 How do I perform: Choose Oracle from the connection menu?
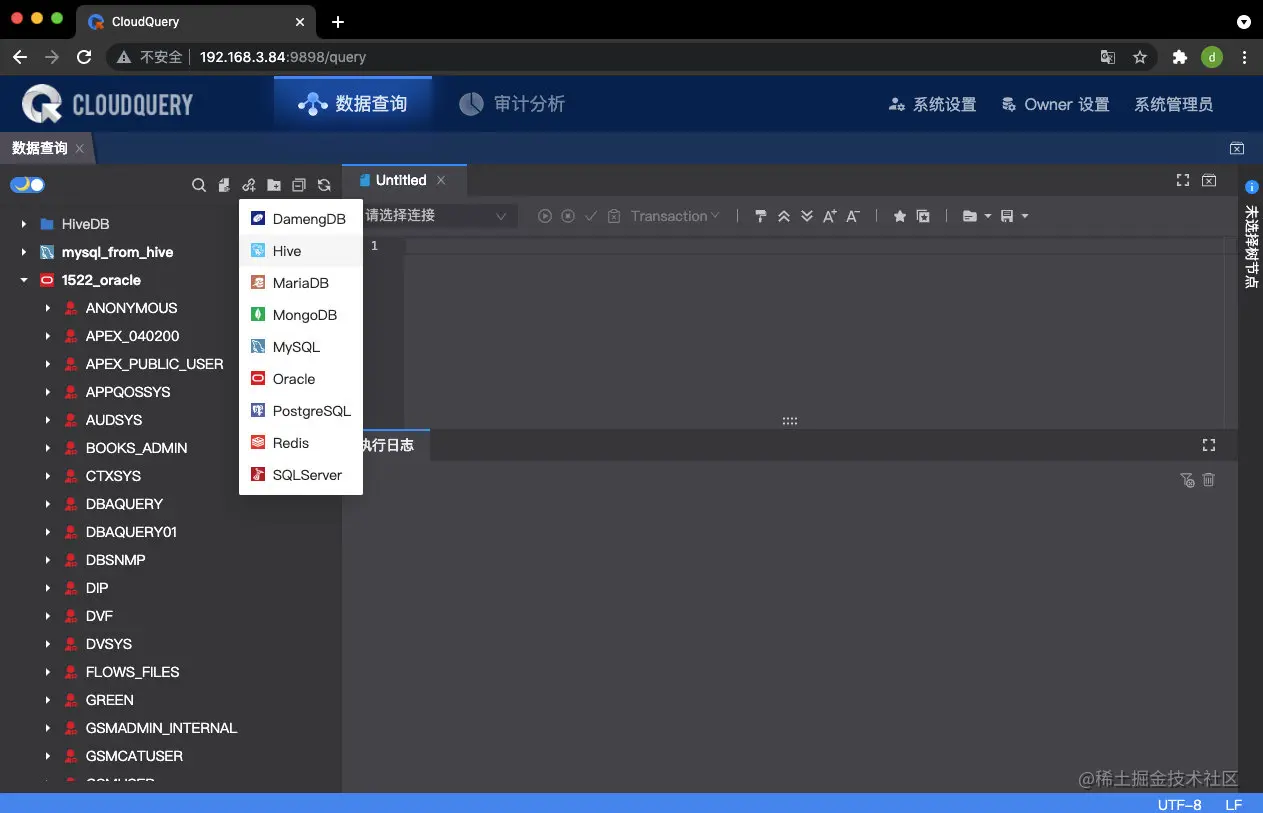[x=301, y=379]
